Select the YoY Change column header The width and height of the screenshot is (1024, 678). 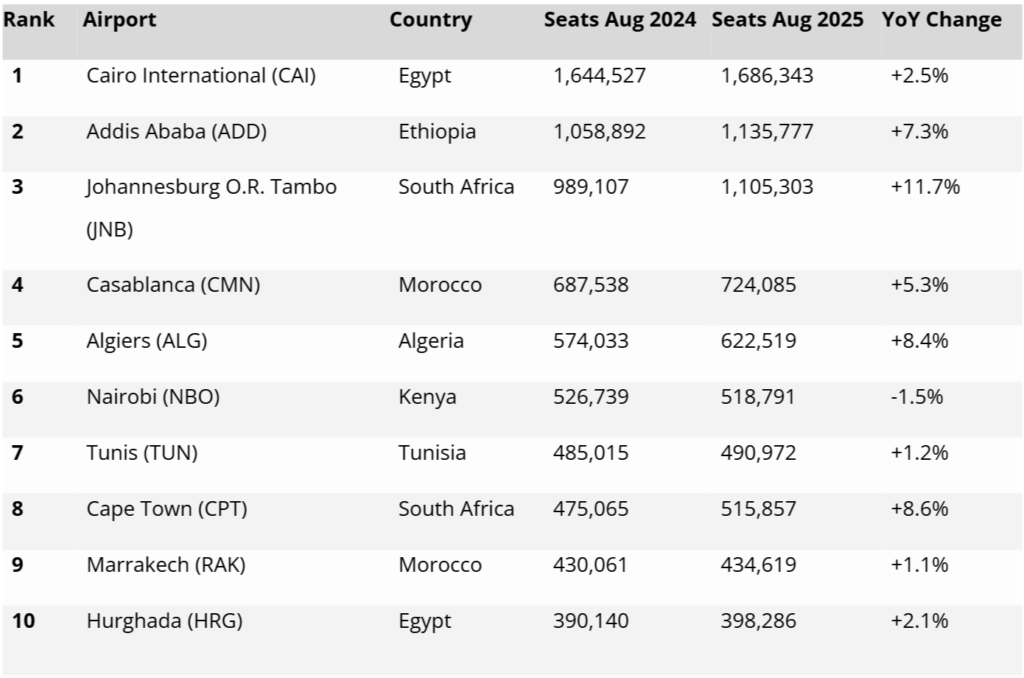tap(941, 20)
